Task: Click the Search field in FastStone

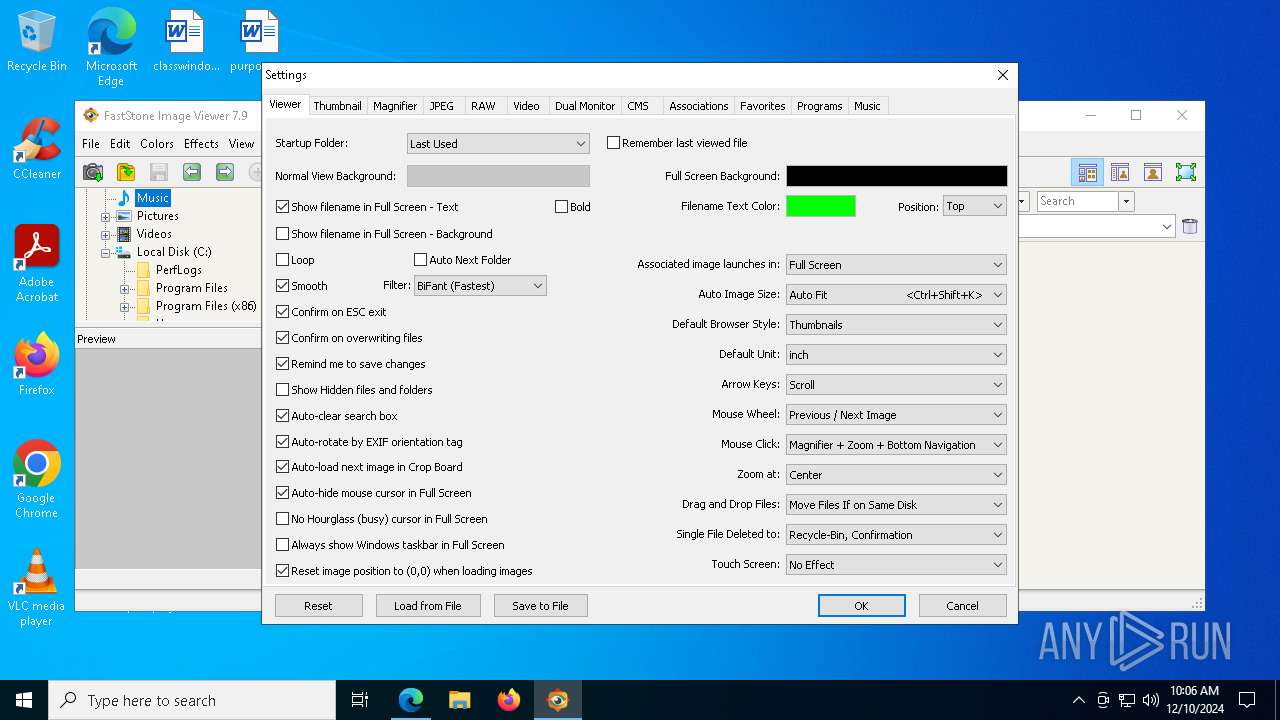Action: pyautogui.click(x=1077, y=201)
